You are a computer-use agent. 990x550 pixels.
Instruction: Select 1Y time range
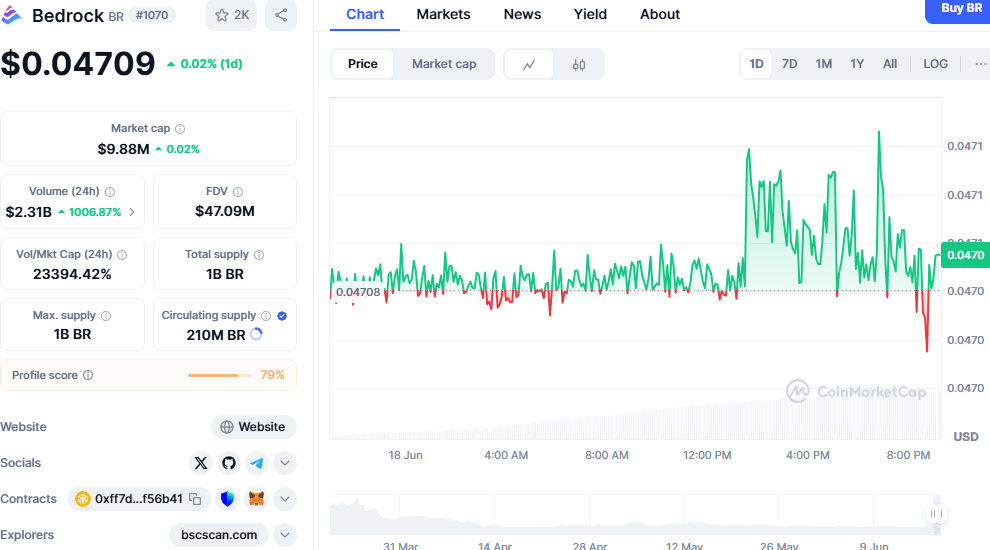point(857,64)
